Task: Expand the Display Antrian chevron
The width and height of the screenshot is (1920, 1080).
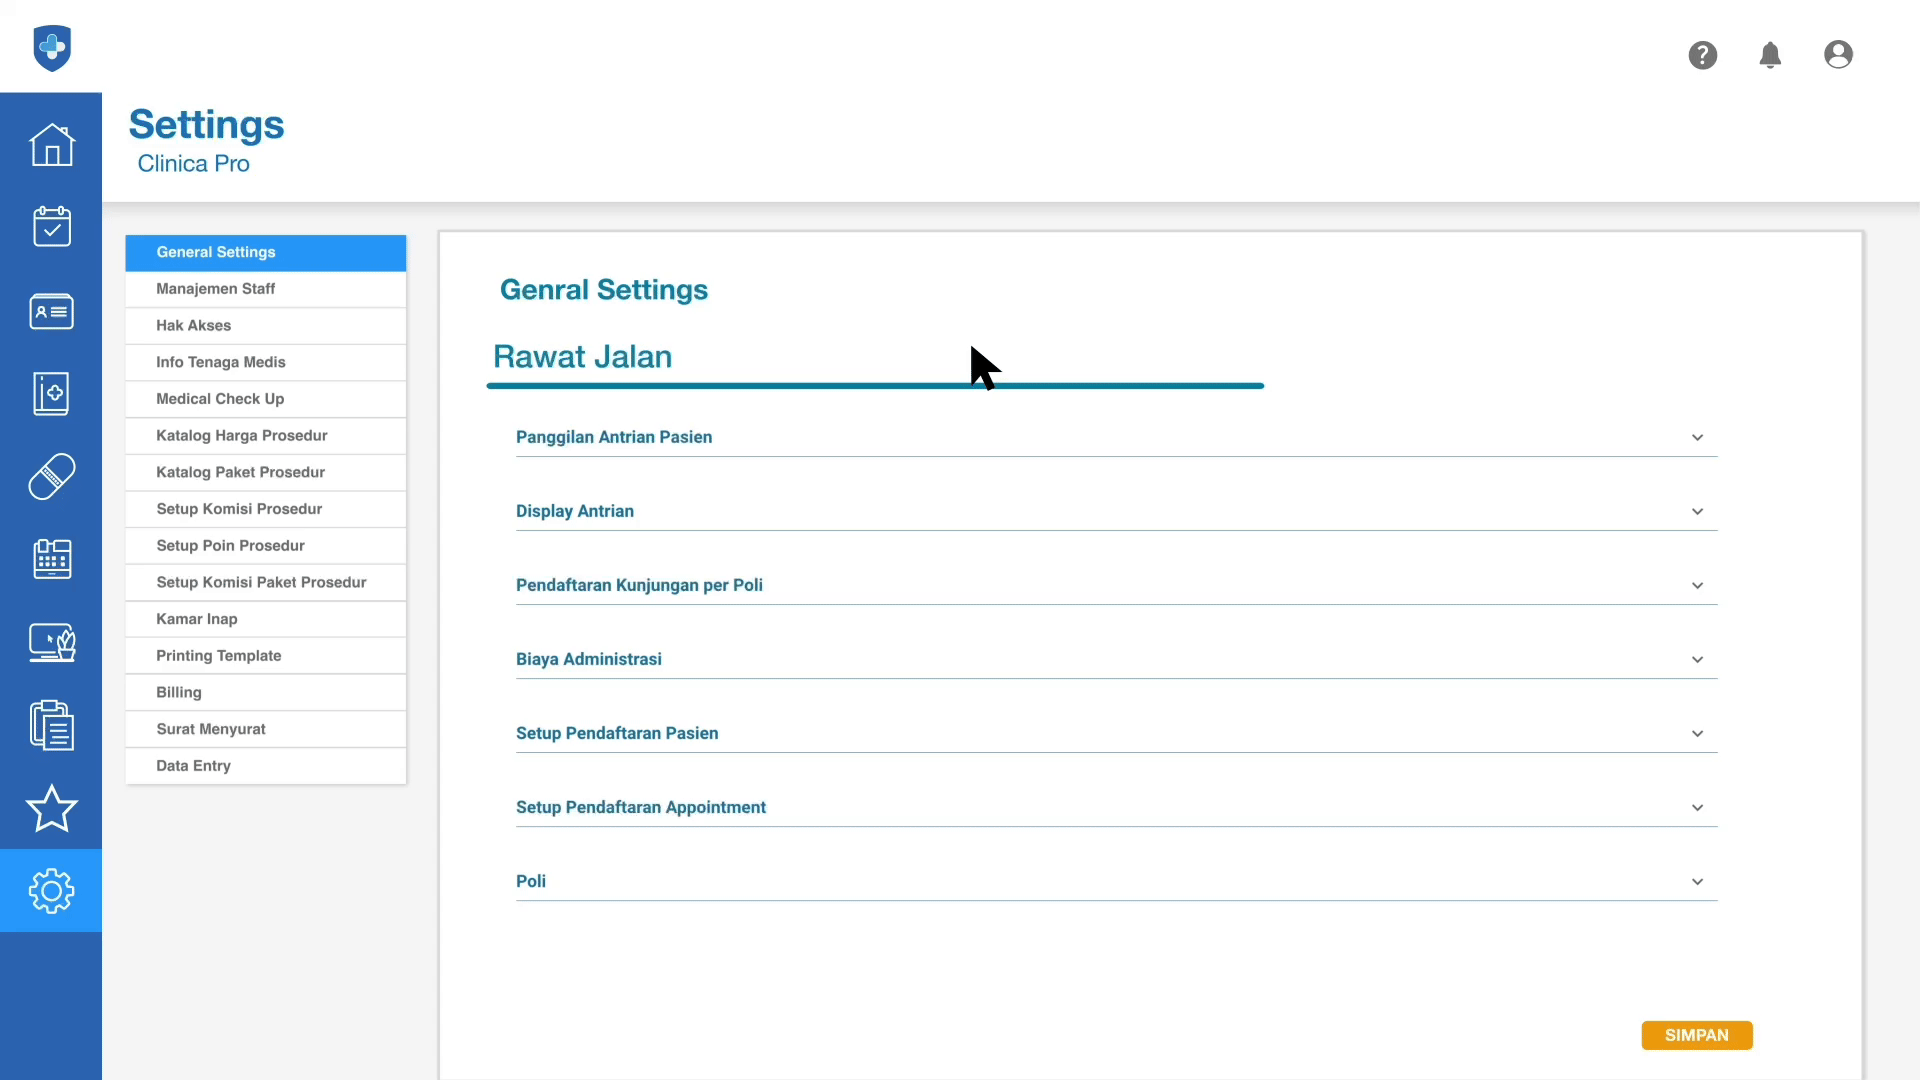Action: click(1697, 512)
